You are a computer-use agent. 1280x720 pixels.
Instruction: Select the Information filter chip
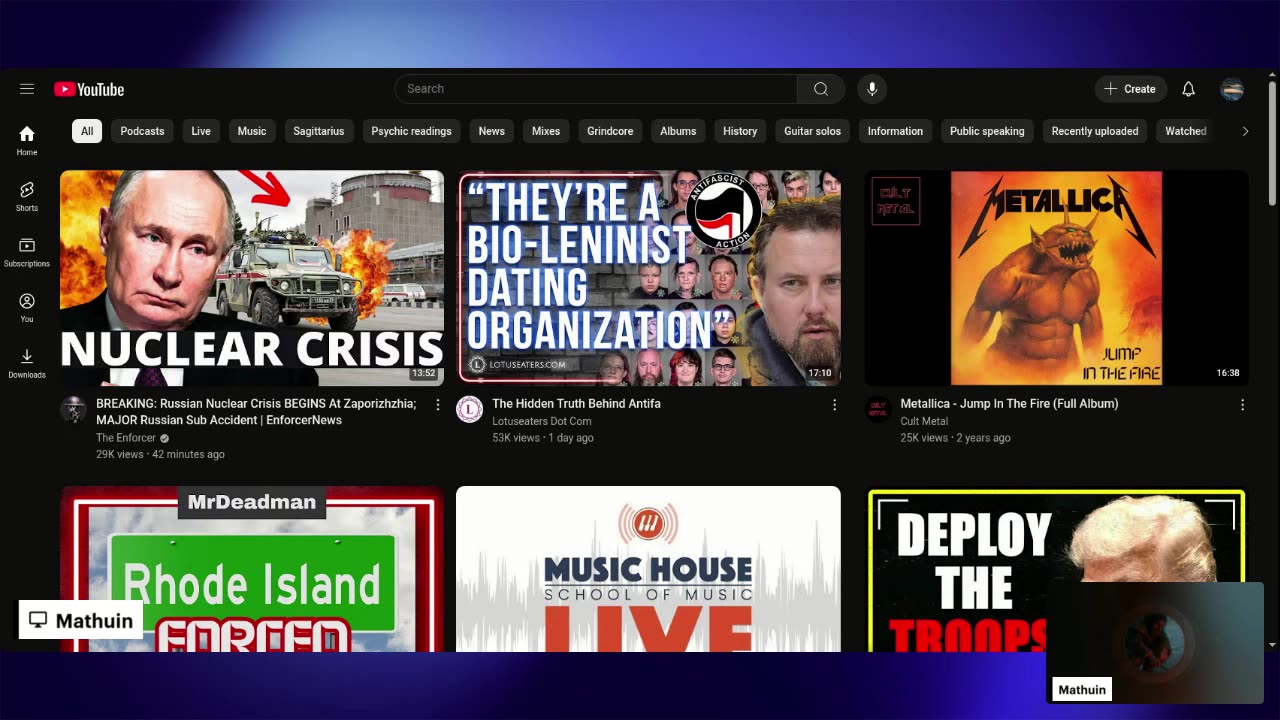pyautogui.click(x=895, y=131)
